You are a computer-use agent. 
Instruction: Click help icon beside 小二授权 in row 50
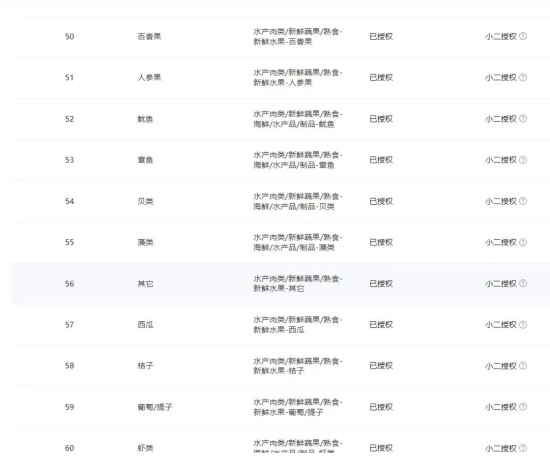pyautogui.click(x=523, y=36)
